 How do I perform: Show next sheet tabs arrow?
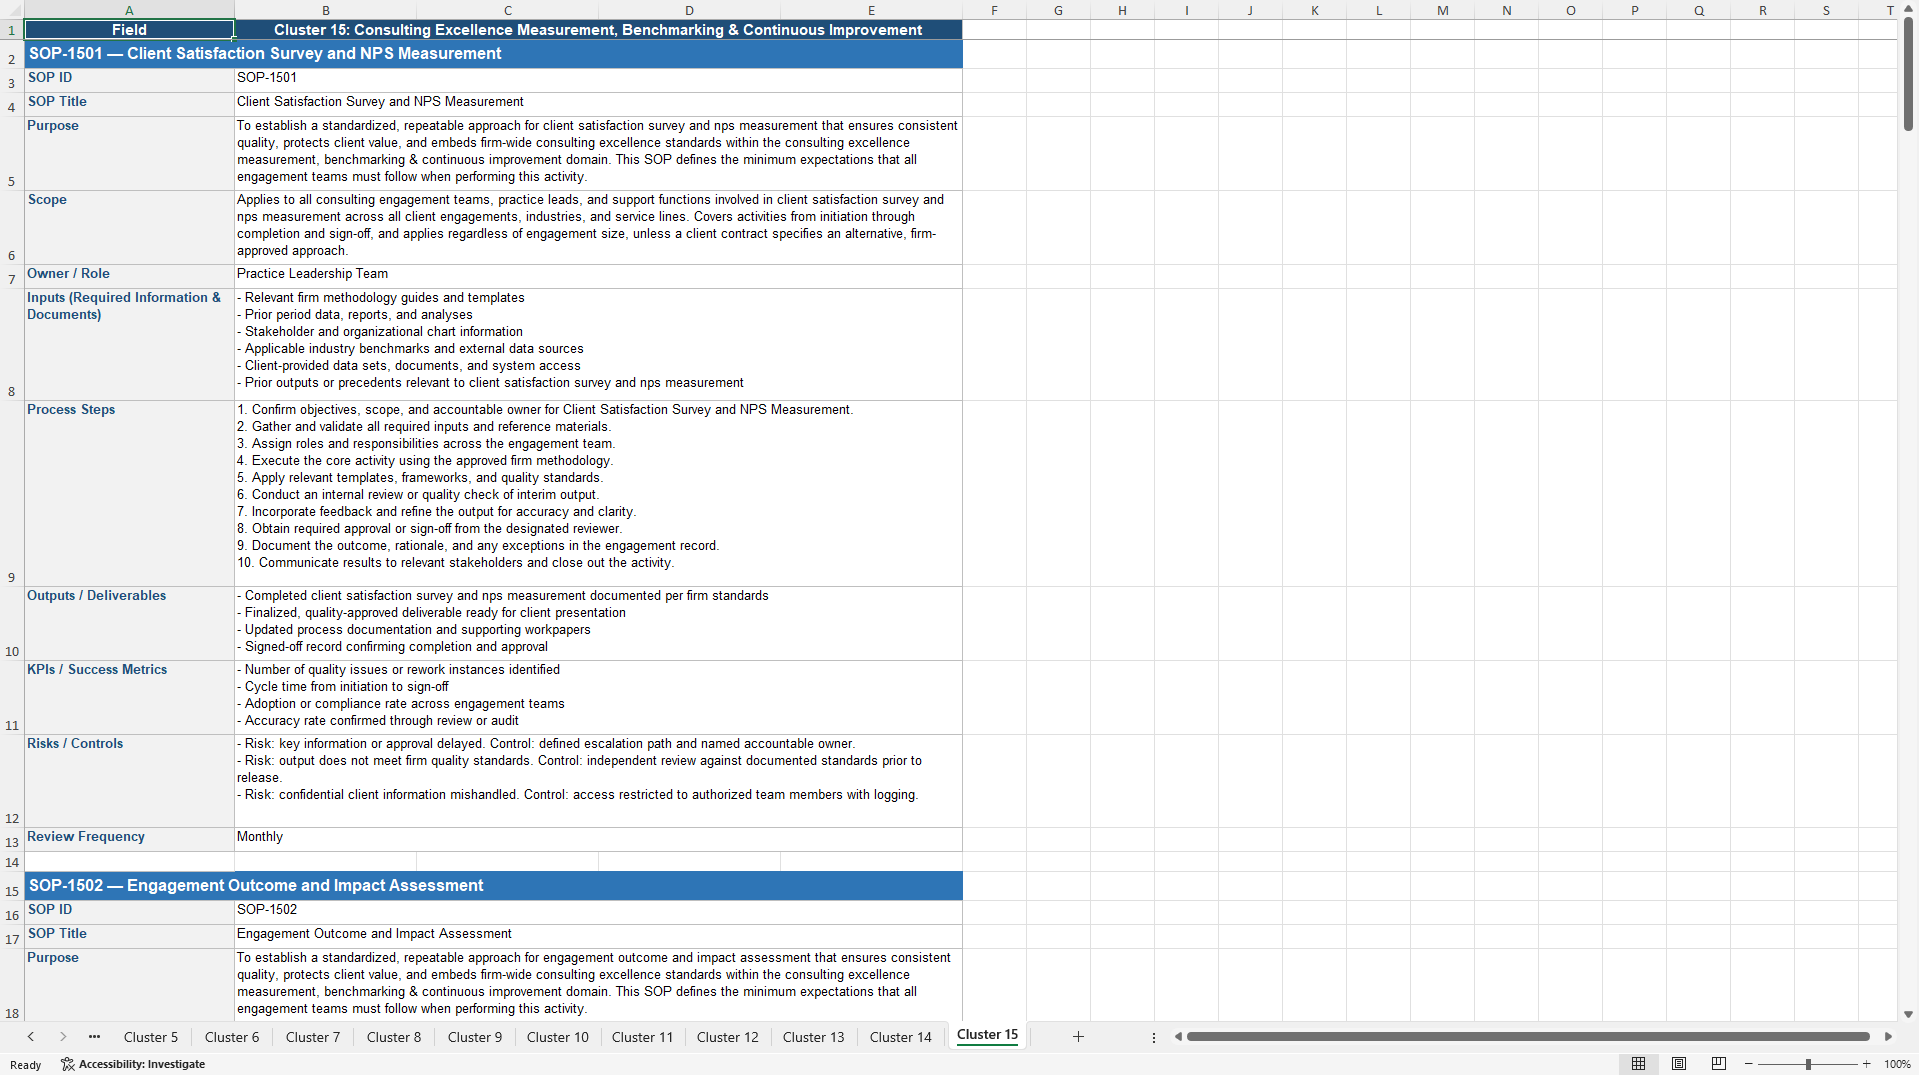[x=63, y=1037]
